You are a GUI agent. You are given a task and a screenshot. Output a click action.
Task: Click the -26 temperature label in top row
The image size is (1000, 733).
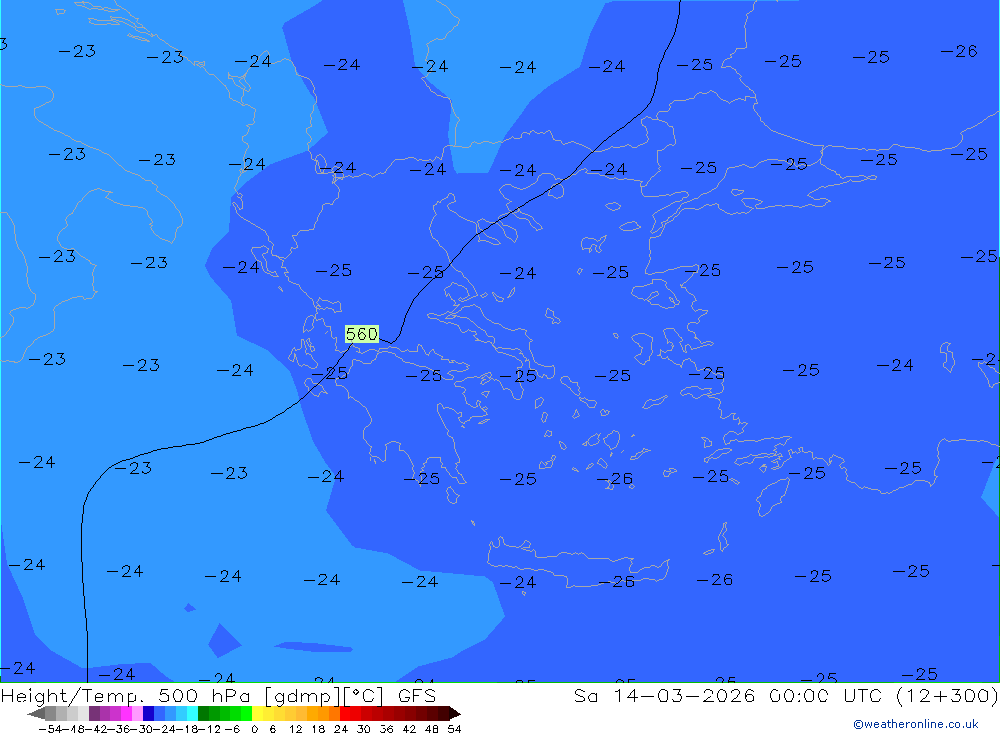point(959,51)
